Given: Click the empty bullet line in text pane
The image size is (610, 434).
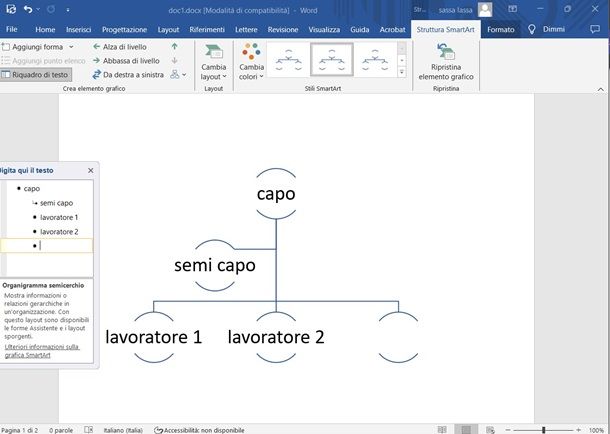Looking at the screenshot, I should pyautogui.click(x=47, y=246).
